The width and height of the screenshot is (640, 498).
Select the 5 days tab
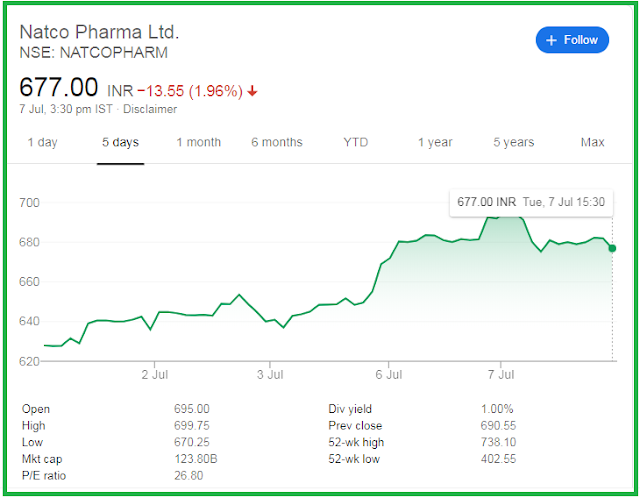pyautogui.click(x=120, y=142)
